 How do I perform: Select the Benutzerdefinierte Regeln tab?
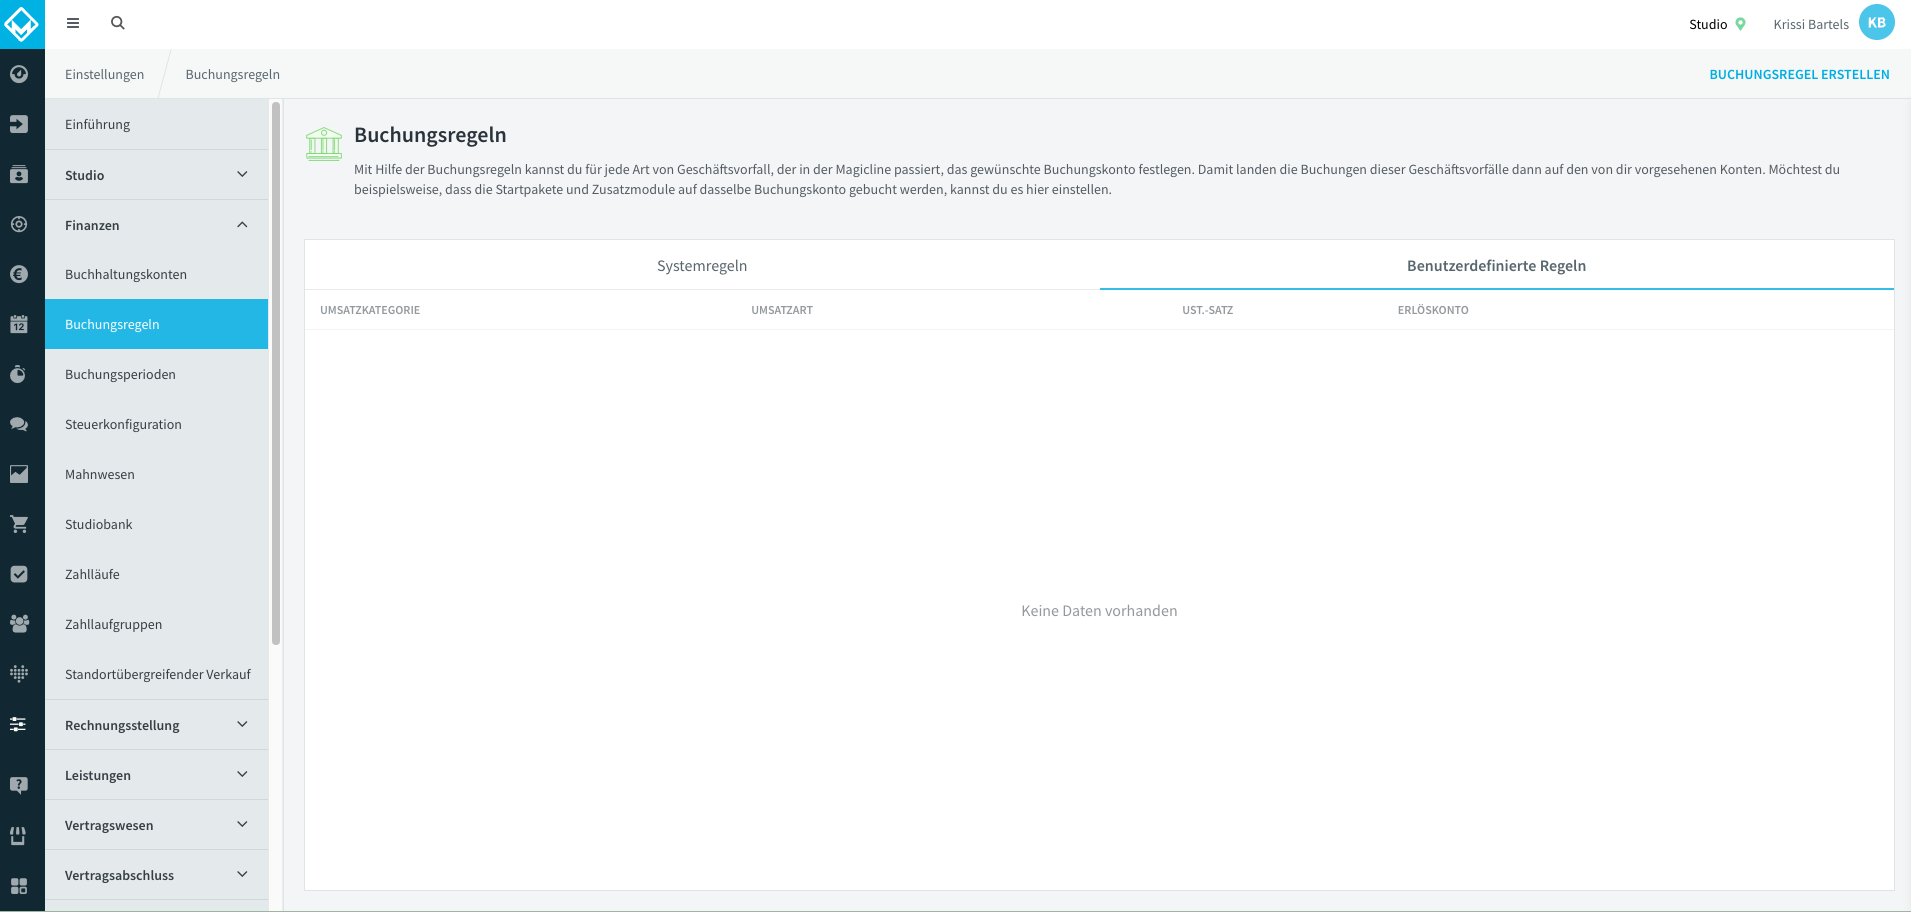click(x=1497, y=265)
